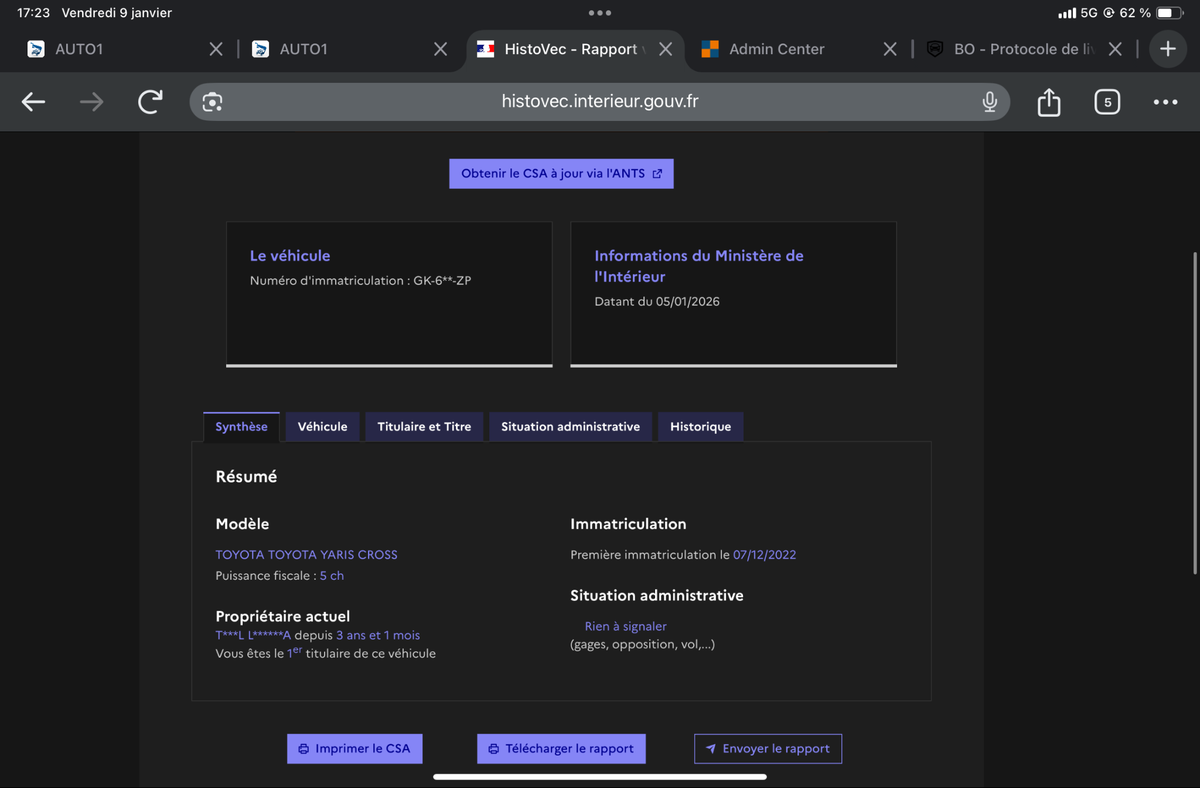The image size is (1200, 788).
Task: Add a new browser tab
Action: (x=1167, y=49)
